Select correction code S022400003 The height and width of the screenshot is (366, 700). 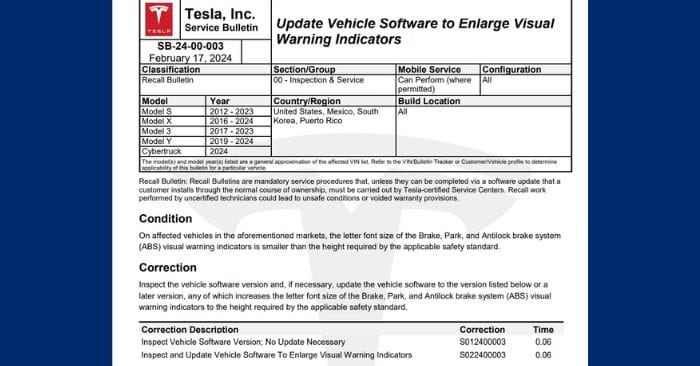[483, 355]
